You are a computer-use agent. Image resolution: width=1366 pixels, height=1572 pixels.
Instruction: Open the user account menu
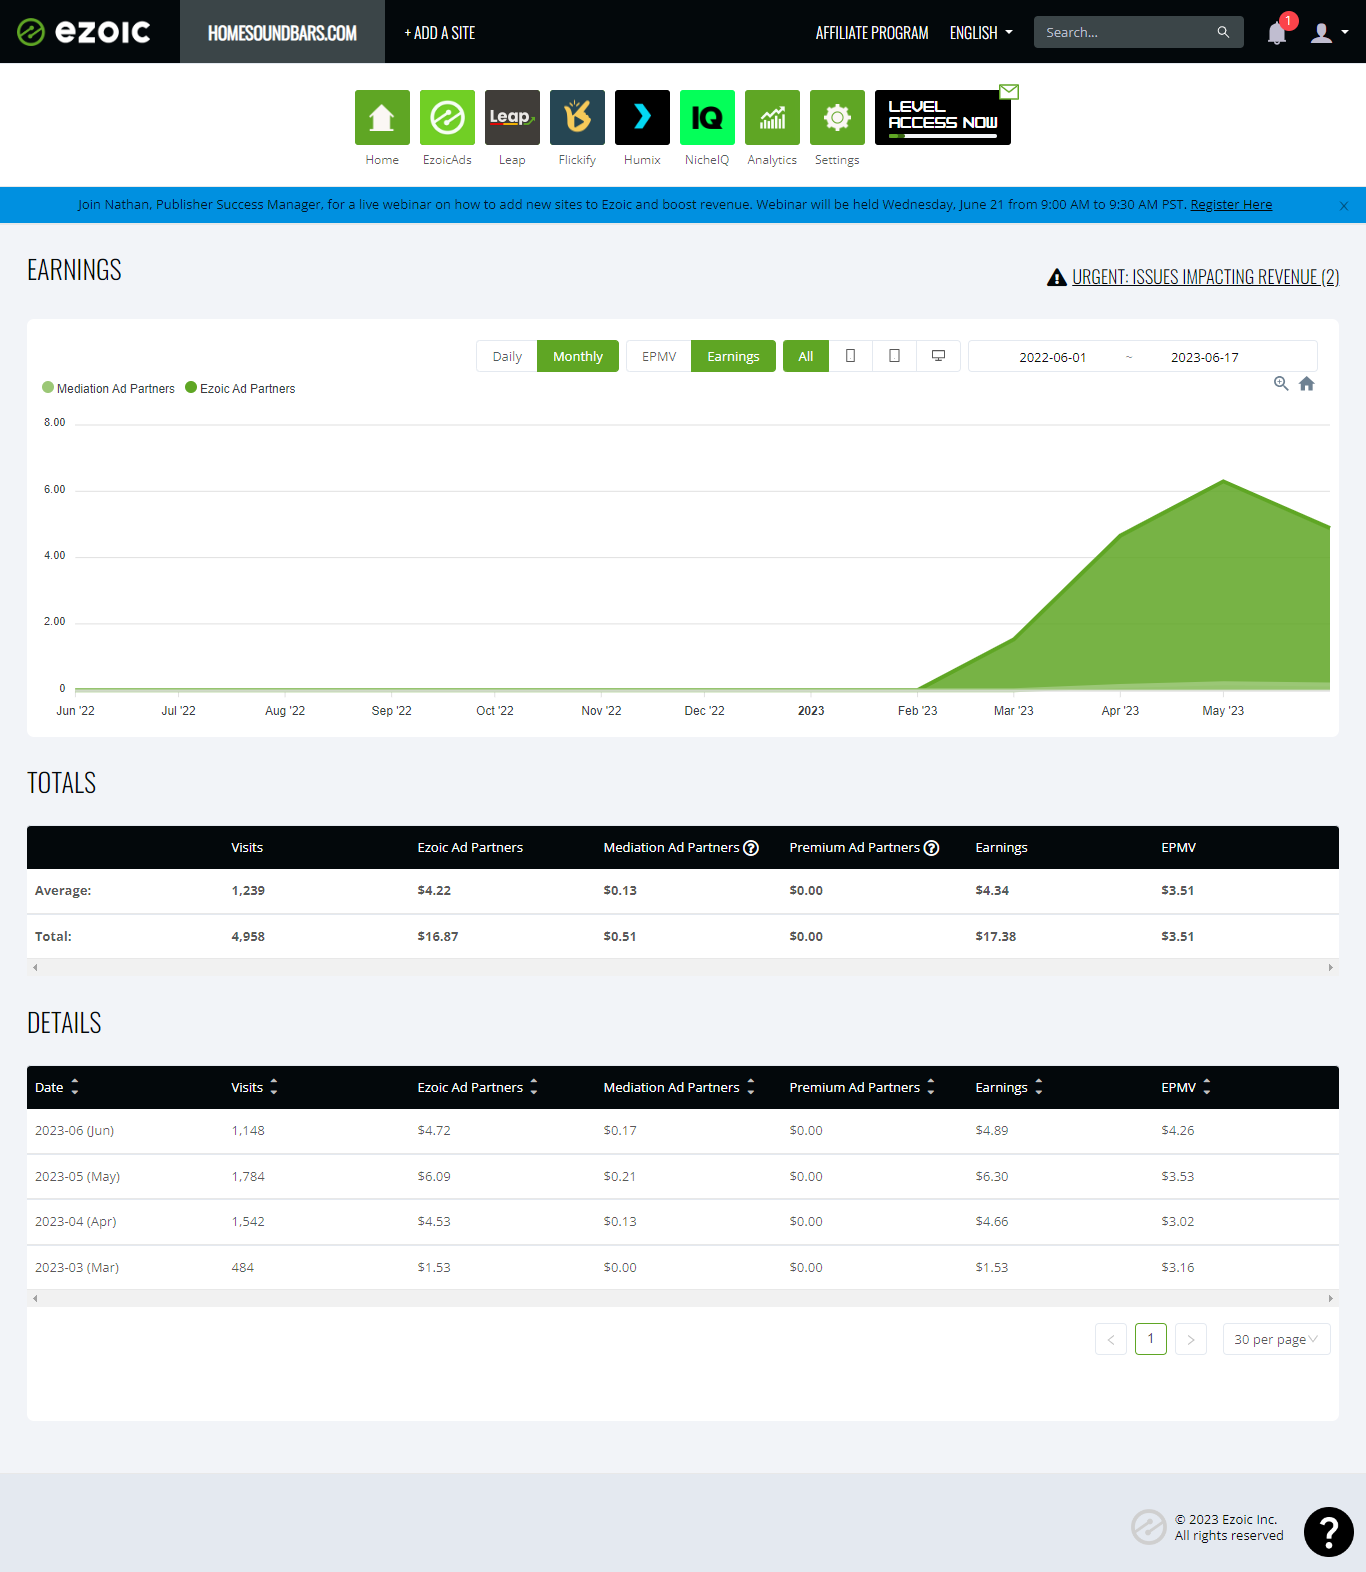pyautogui.click(x=1330, y=33)
